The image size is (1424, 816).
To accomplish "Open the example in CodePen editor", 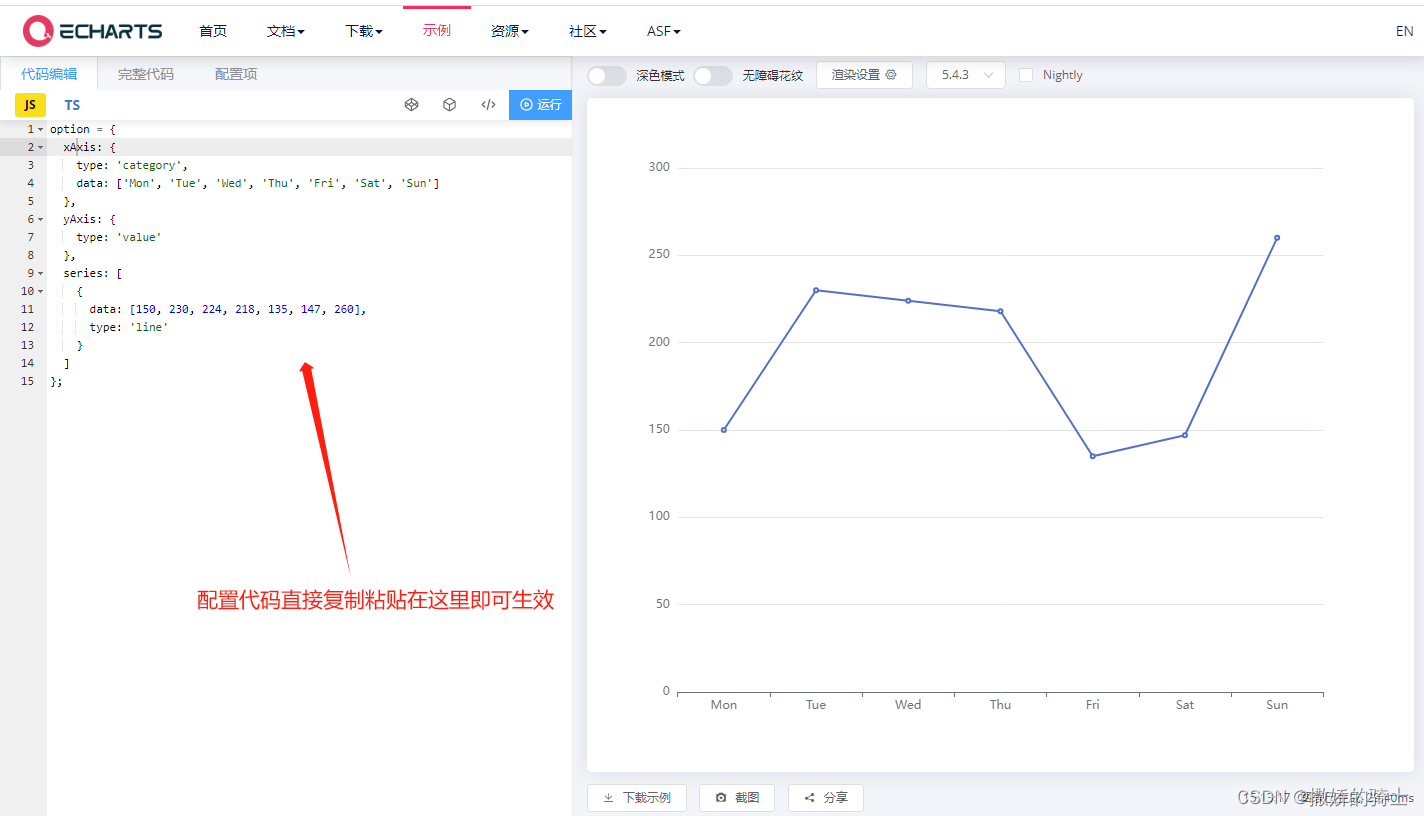I will tap(411, 104).
